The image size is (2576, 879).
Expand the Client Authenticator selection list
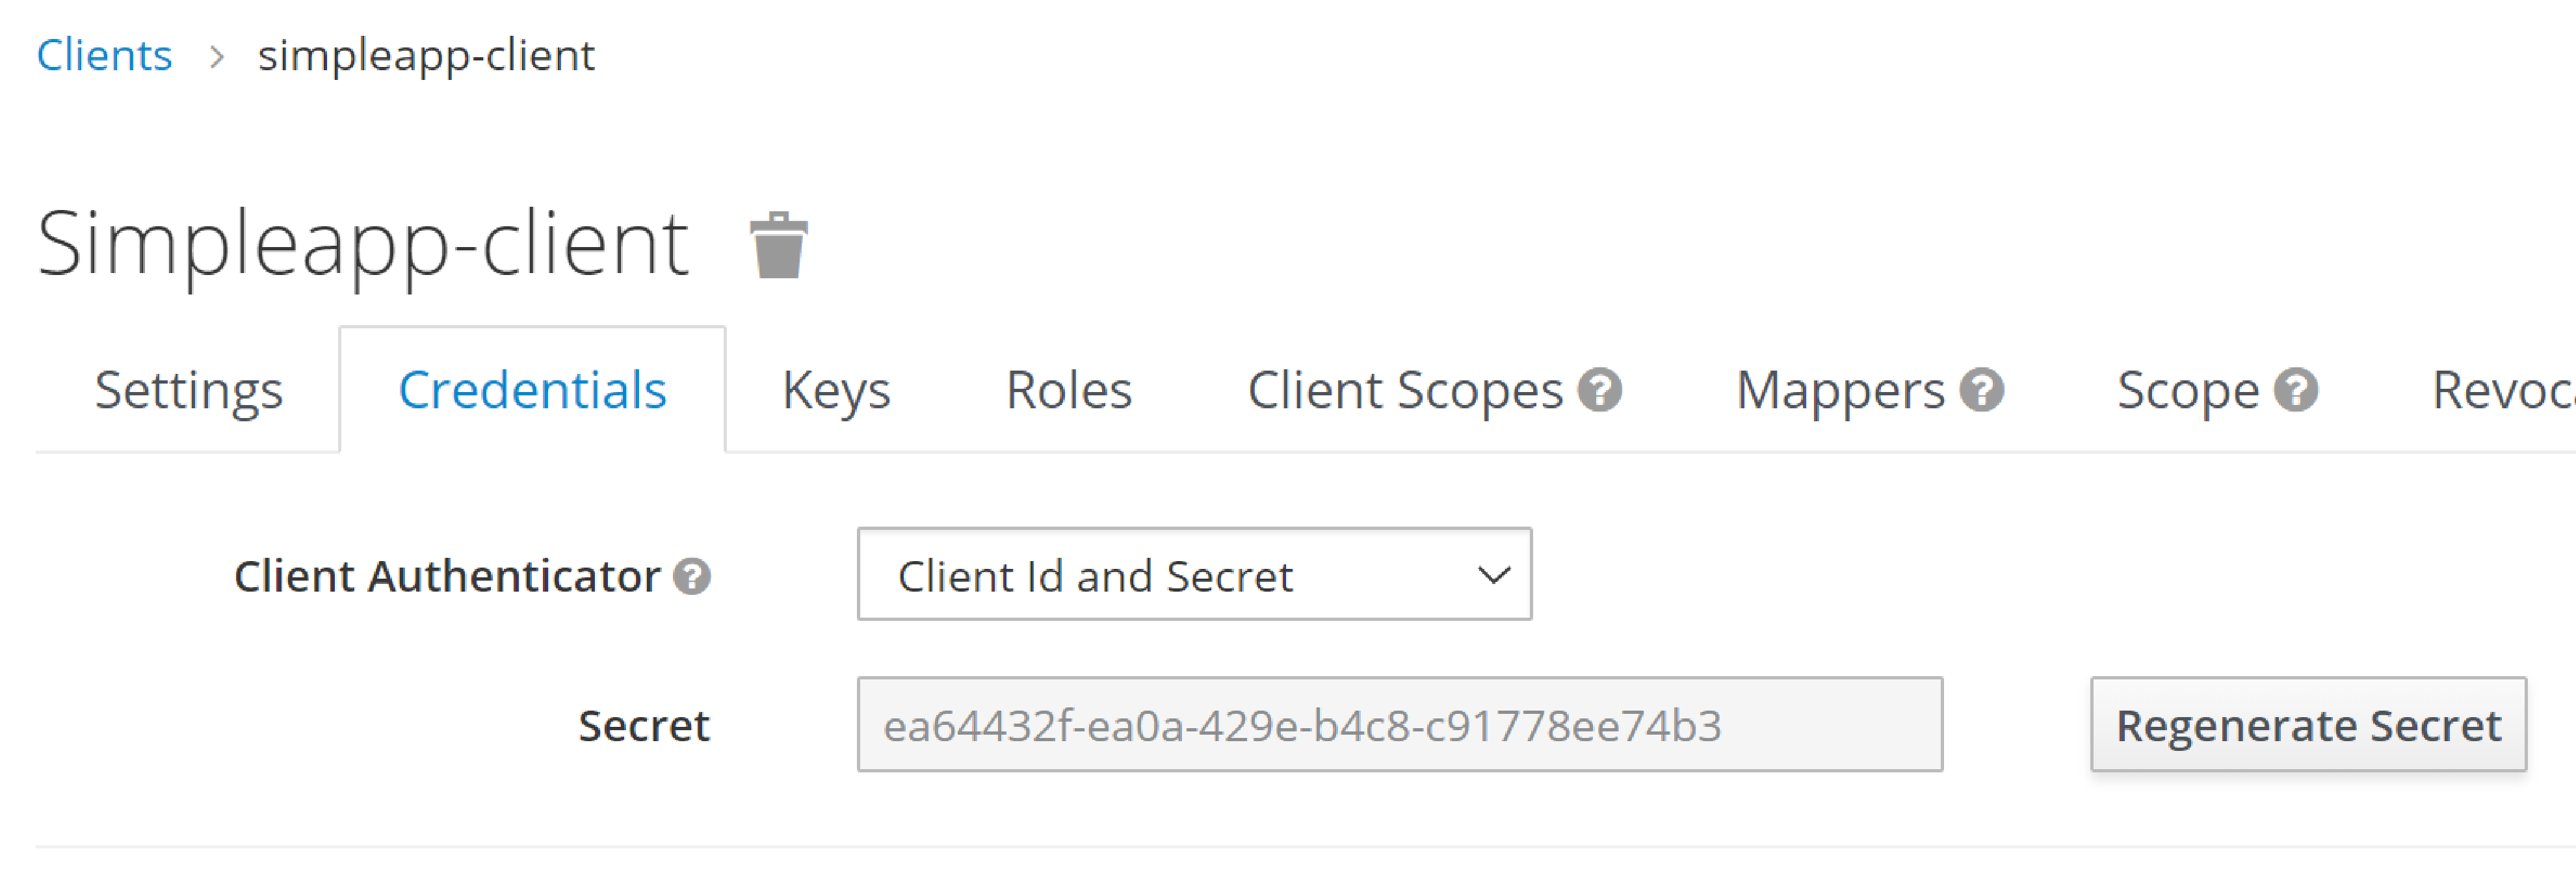tap(1194, 574)
